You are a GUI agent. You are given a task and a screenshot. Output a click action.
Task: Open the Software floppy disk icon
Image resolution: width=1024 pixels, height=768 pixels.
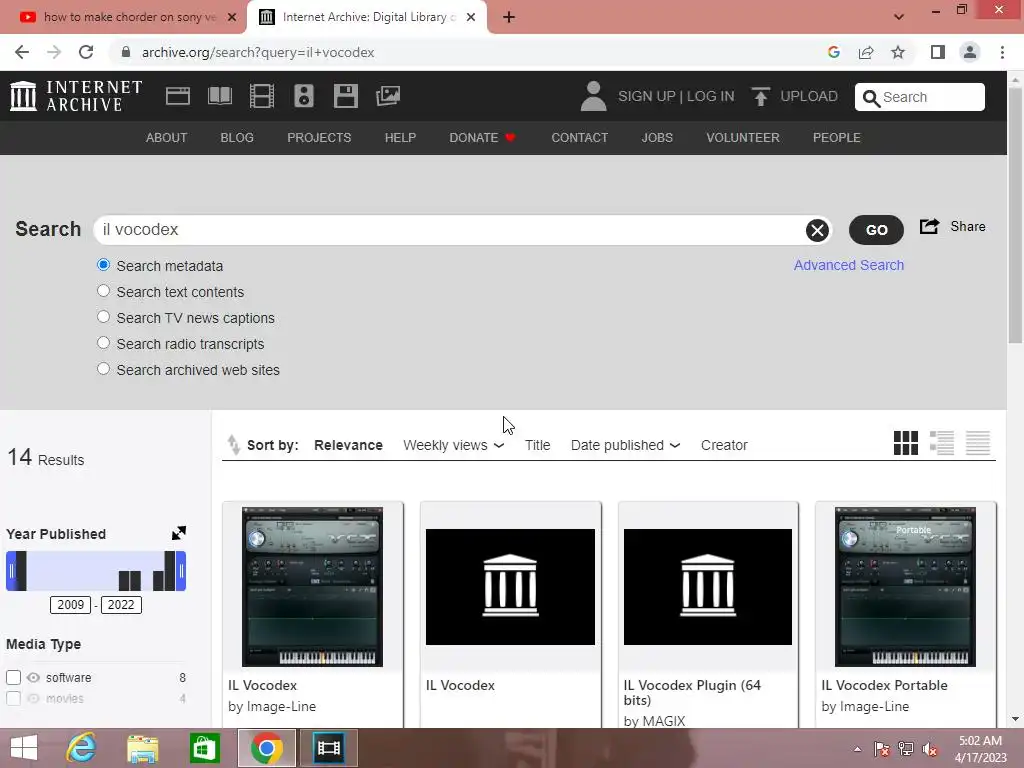pyautogui.click(x=345, y=96)
